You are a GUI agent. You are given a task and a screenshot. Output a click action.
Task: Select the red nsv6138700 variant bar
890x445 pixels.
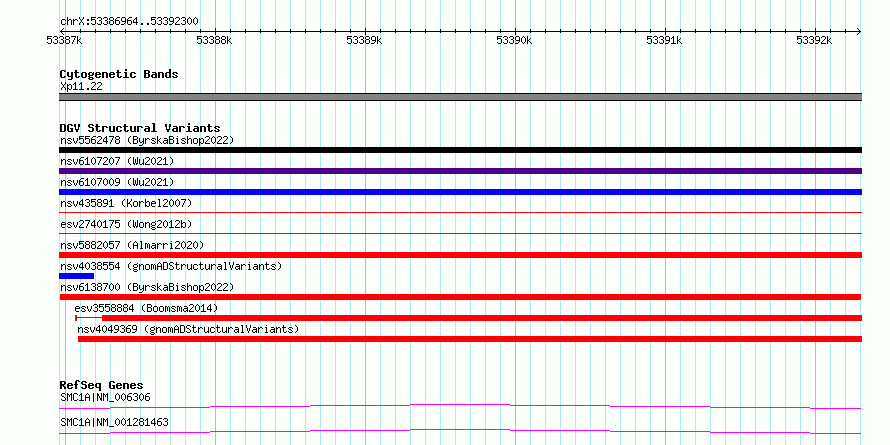(460, 297)
